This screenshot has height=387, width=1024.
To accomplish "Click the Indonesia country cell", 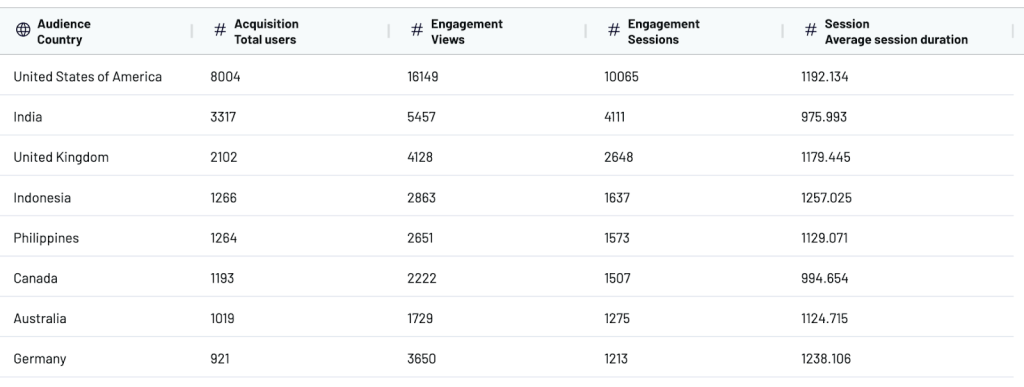I will [x=42, y=198].
